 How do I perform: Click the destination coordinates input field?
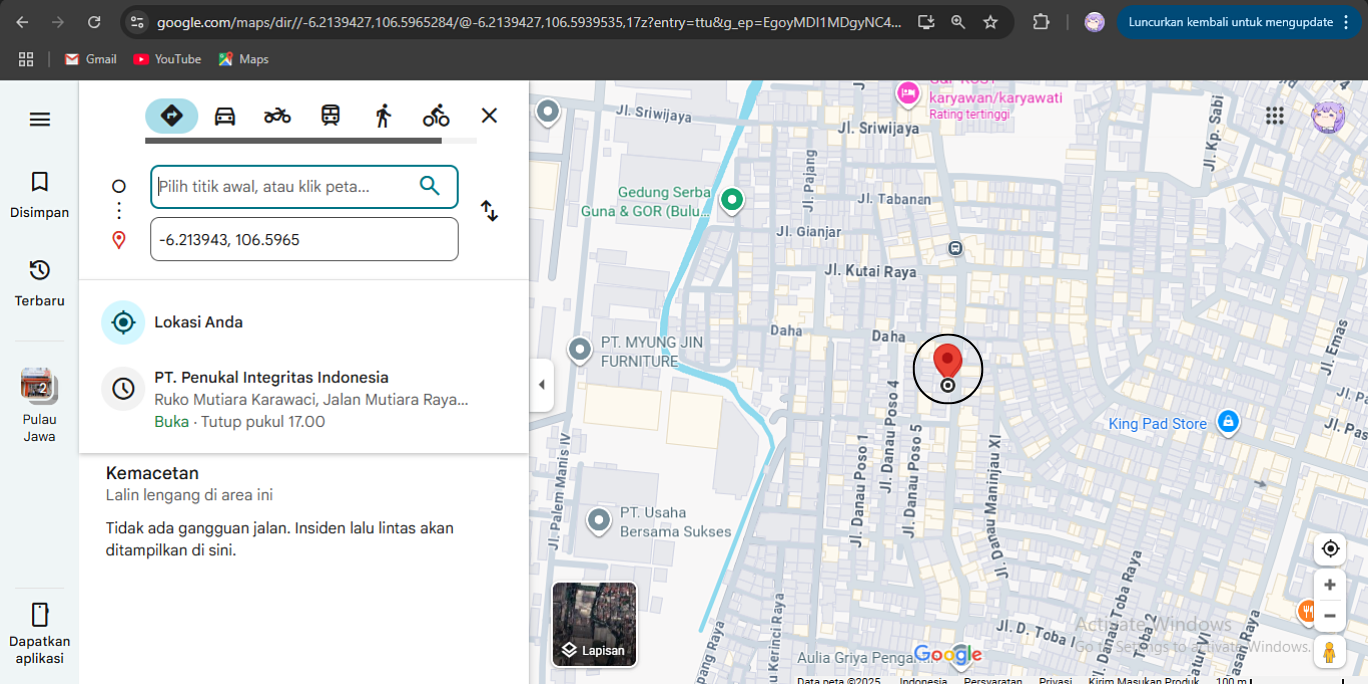pyautogui.click(x=304, y=239)
